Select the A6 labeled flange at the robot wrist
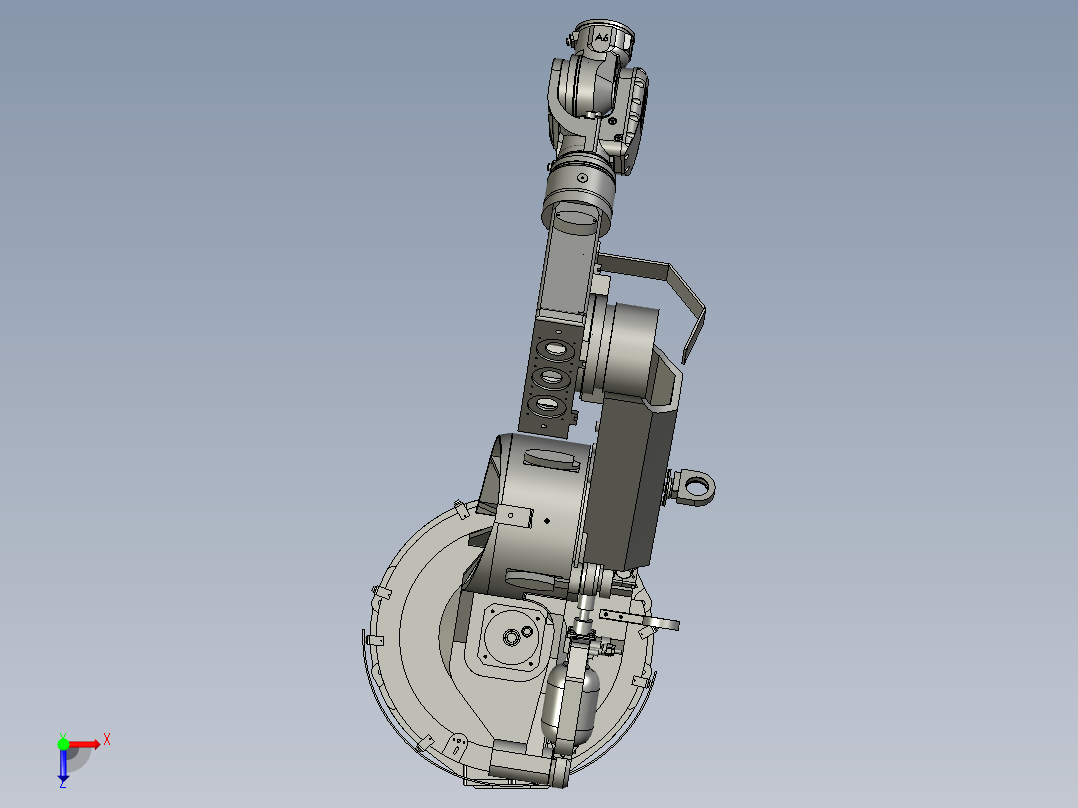The height and width of the screenshot is (808, 1078). [603, 38]
